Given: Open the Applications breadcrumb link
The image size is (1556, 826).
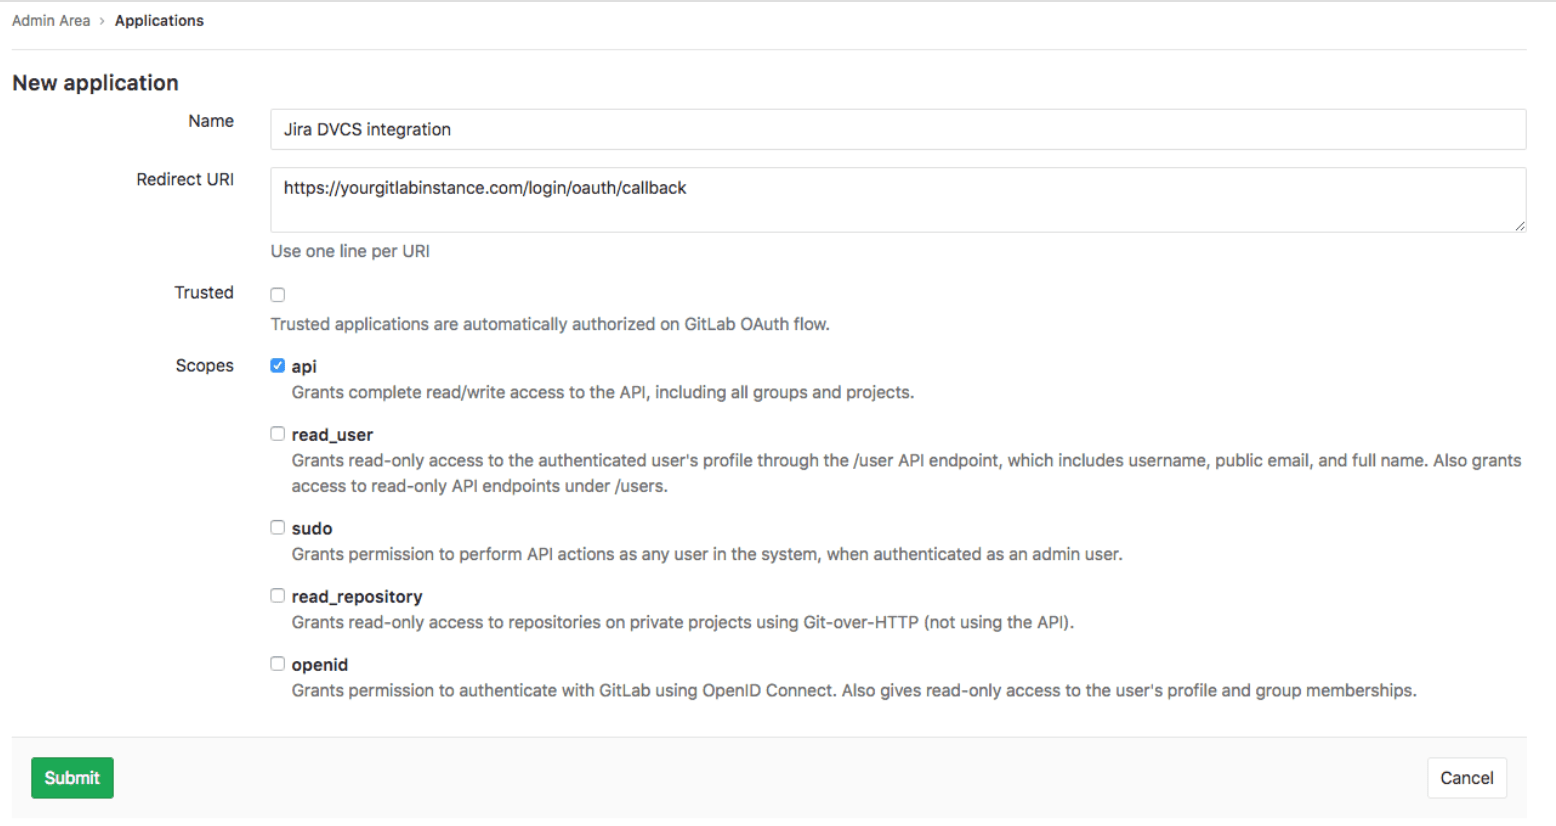Looking at the screenshot, I should coord(159,20).
